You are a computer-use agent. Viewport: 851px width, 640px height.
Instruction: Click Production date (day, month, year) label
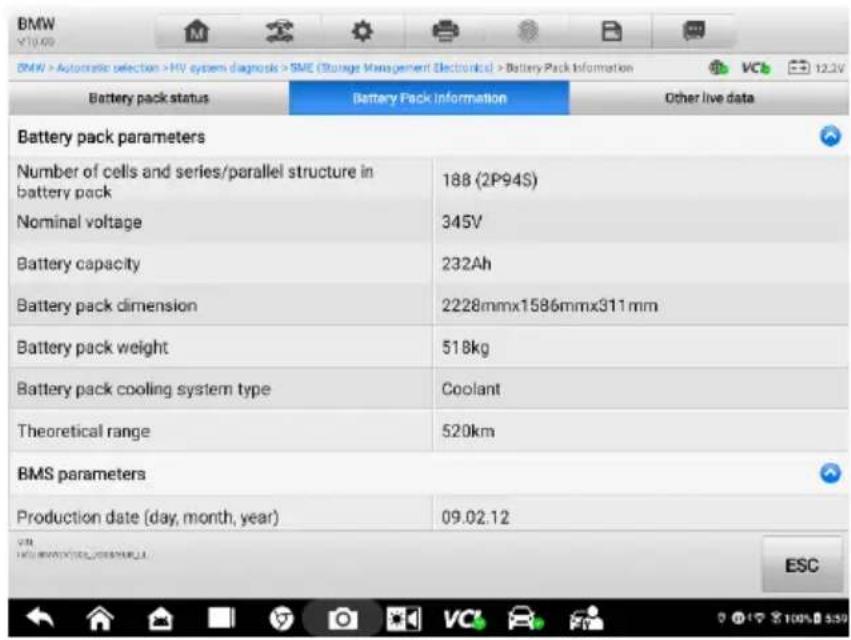point(148,517)
